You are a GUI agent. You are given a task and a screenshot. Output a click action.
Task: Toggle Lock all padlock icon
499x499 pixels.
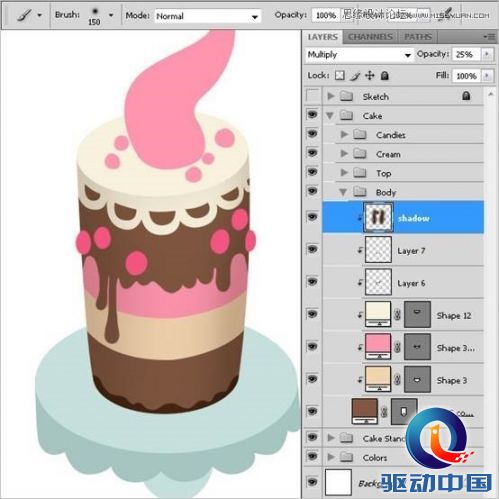click(x=385, y=76)
